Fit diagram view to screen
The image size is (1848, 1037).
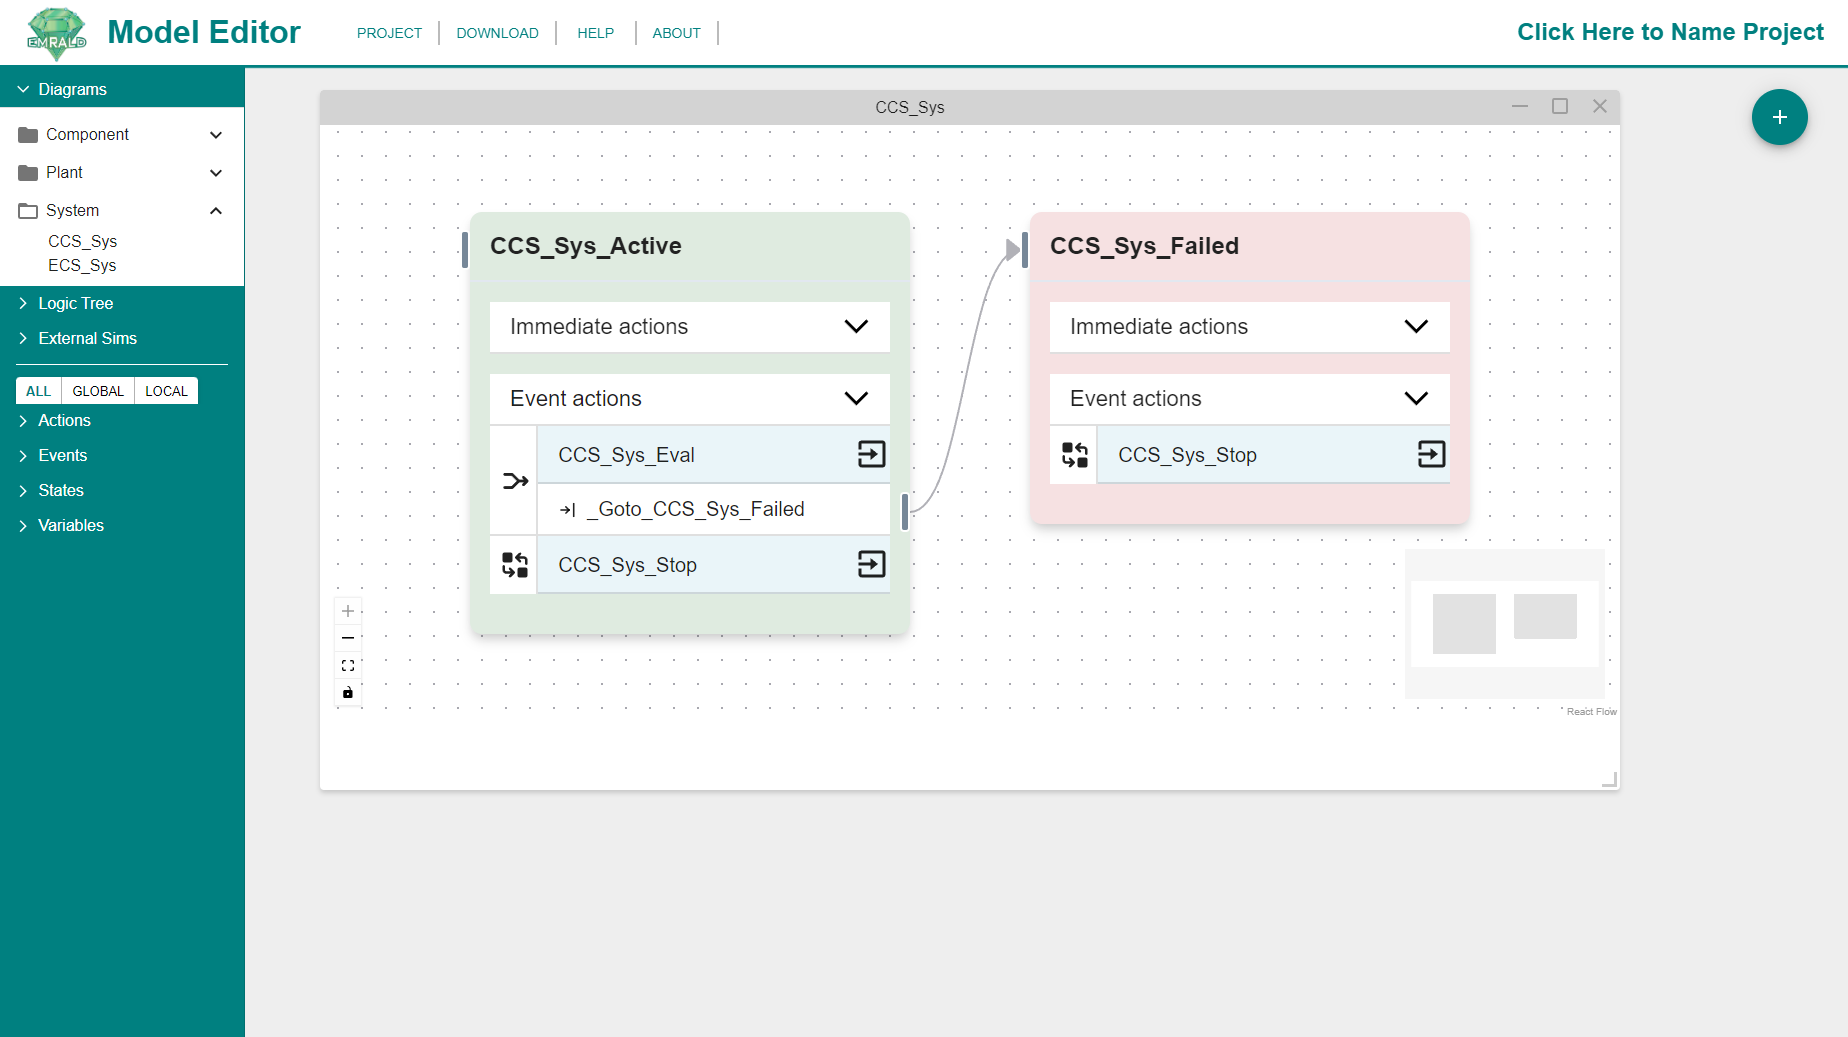click(x=348, y=665)
